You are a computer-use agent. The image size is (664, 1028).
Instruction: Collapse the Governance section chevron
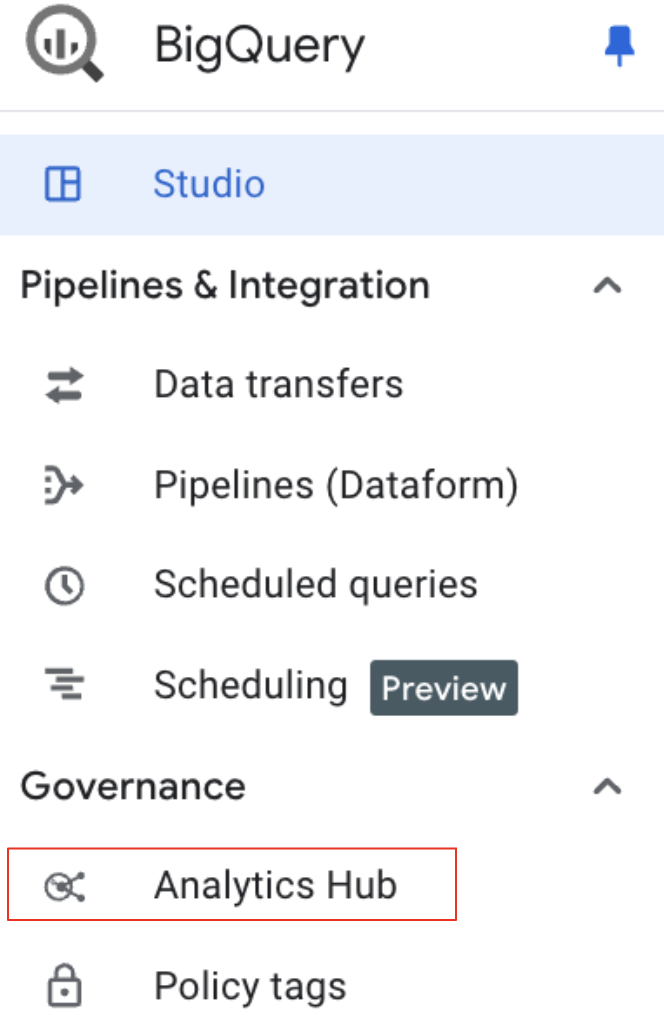607,786
